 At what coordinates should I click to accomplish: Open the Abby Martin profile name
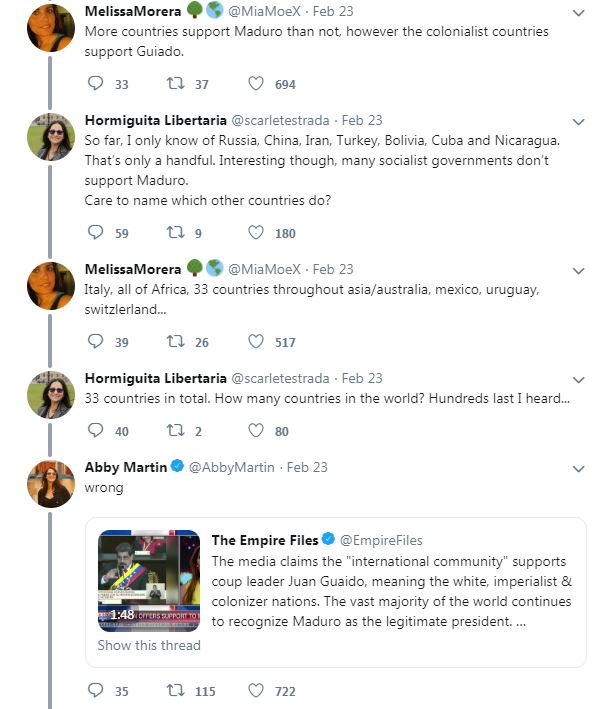[126, 467]
